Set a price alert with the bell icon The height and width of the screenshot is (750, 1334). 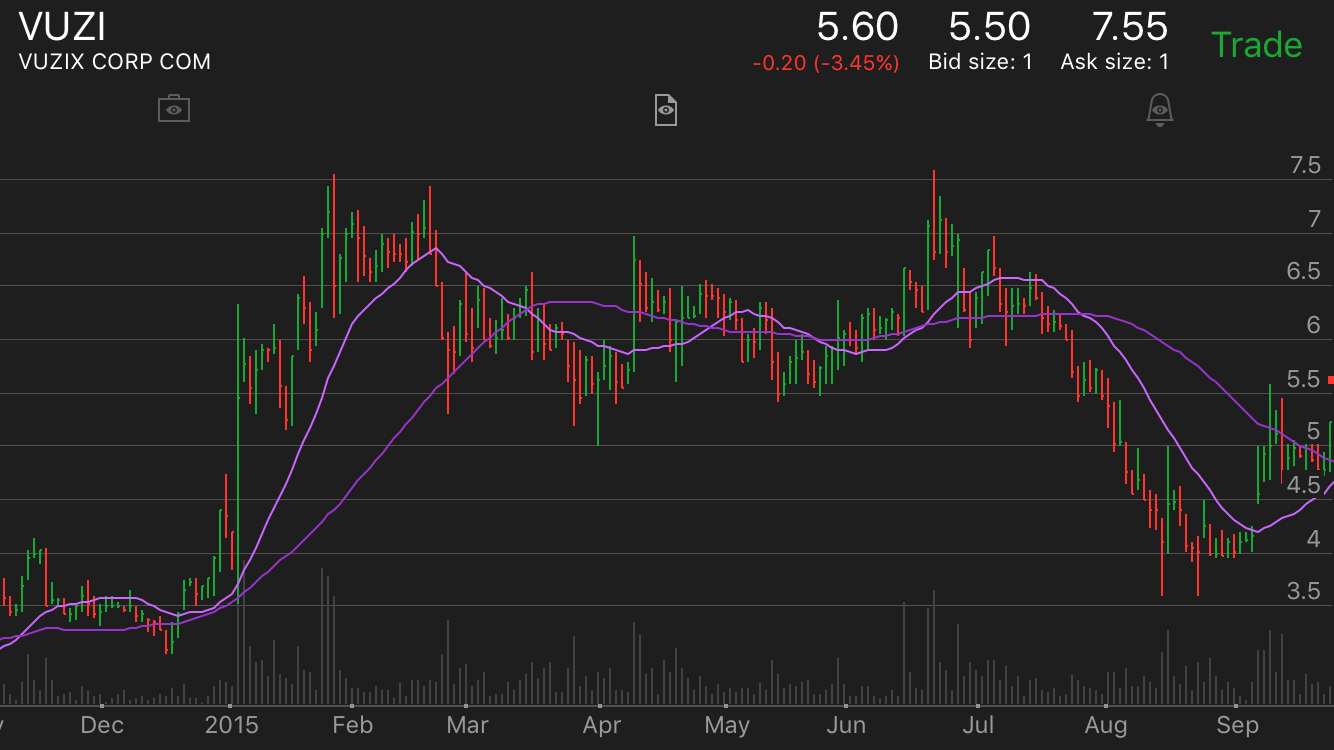[x=1159, y=109]
